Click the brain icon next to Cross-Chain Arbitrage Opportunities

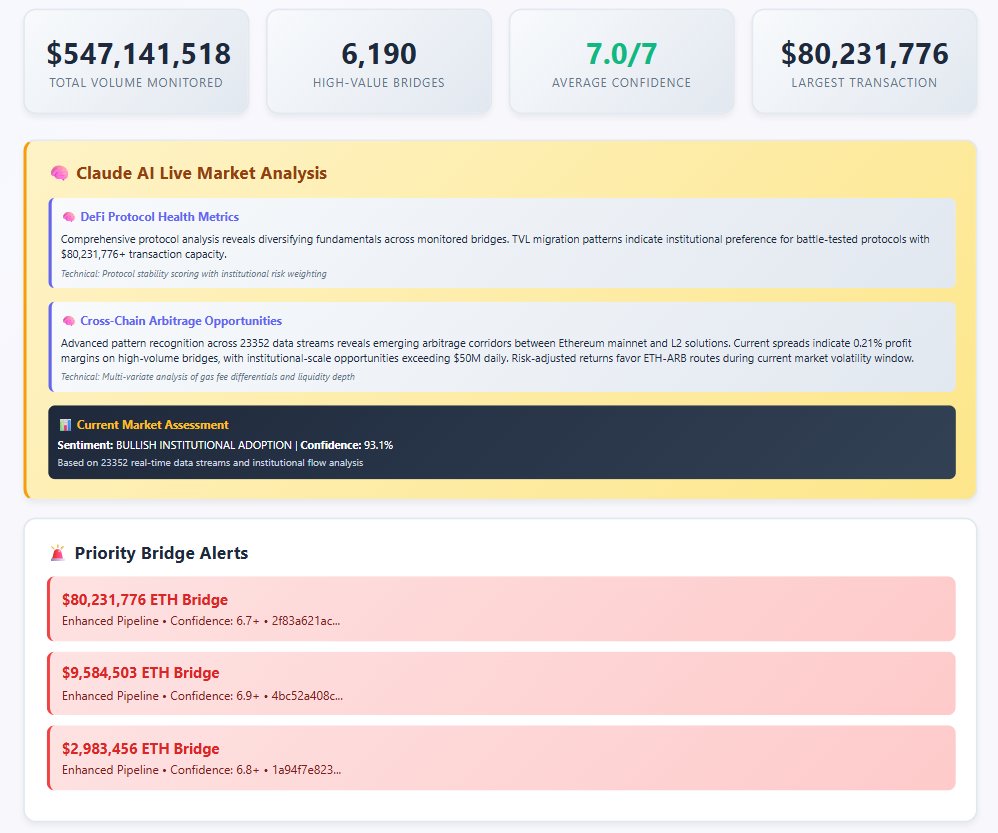[x=69, y=321]
